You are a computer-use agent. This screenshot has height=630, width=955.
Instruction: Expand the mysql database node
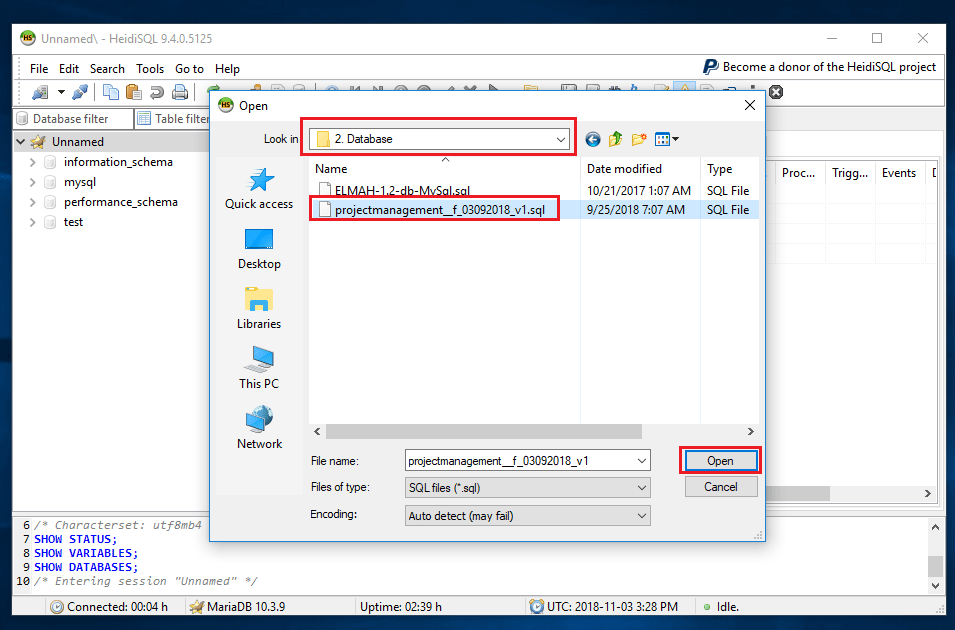point(33,182)
